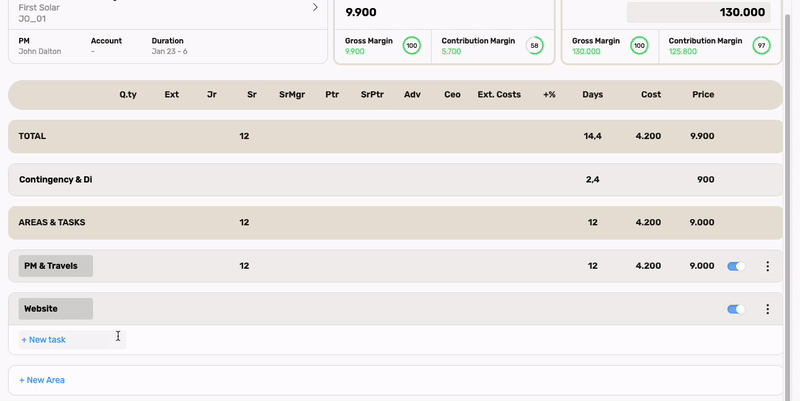Open the PM & Travels three-dot menu
Viewport: 800px width, 401px height.
(767, 266)
